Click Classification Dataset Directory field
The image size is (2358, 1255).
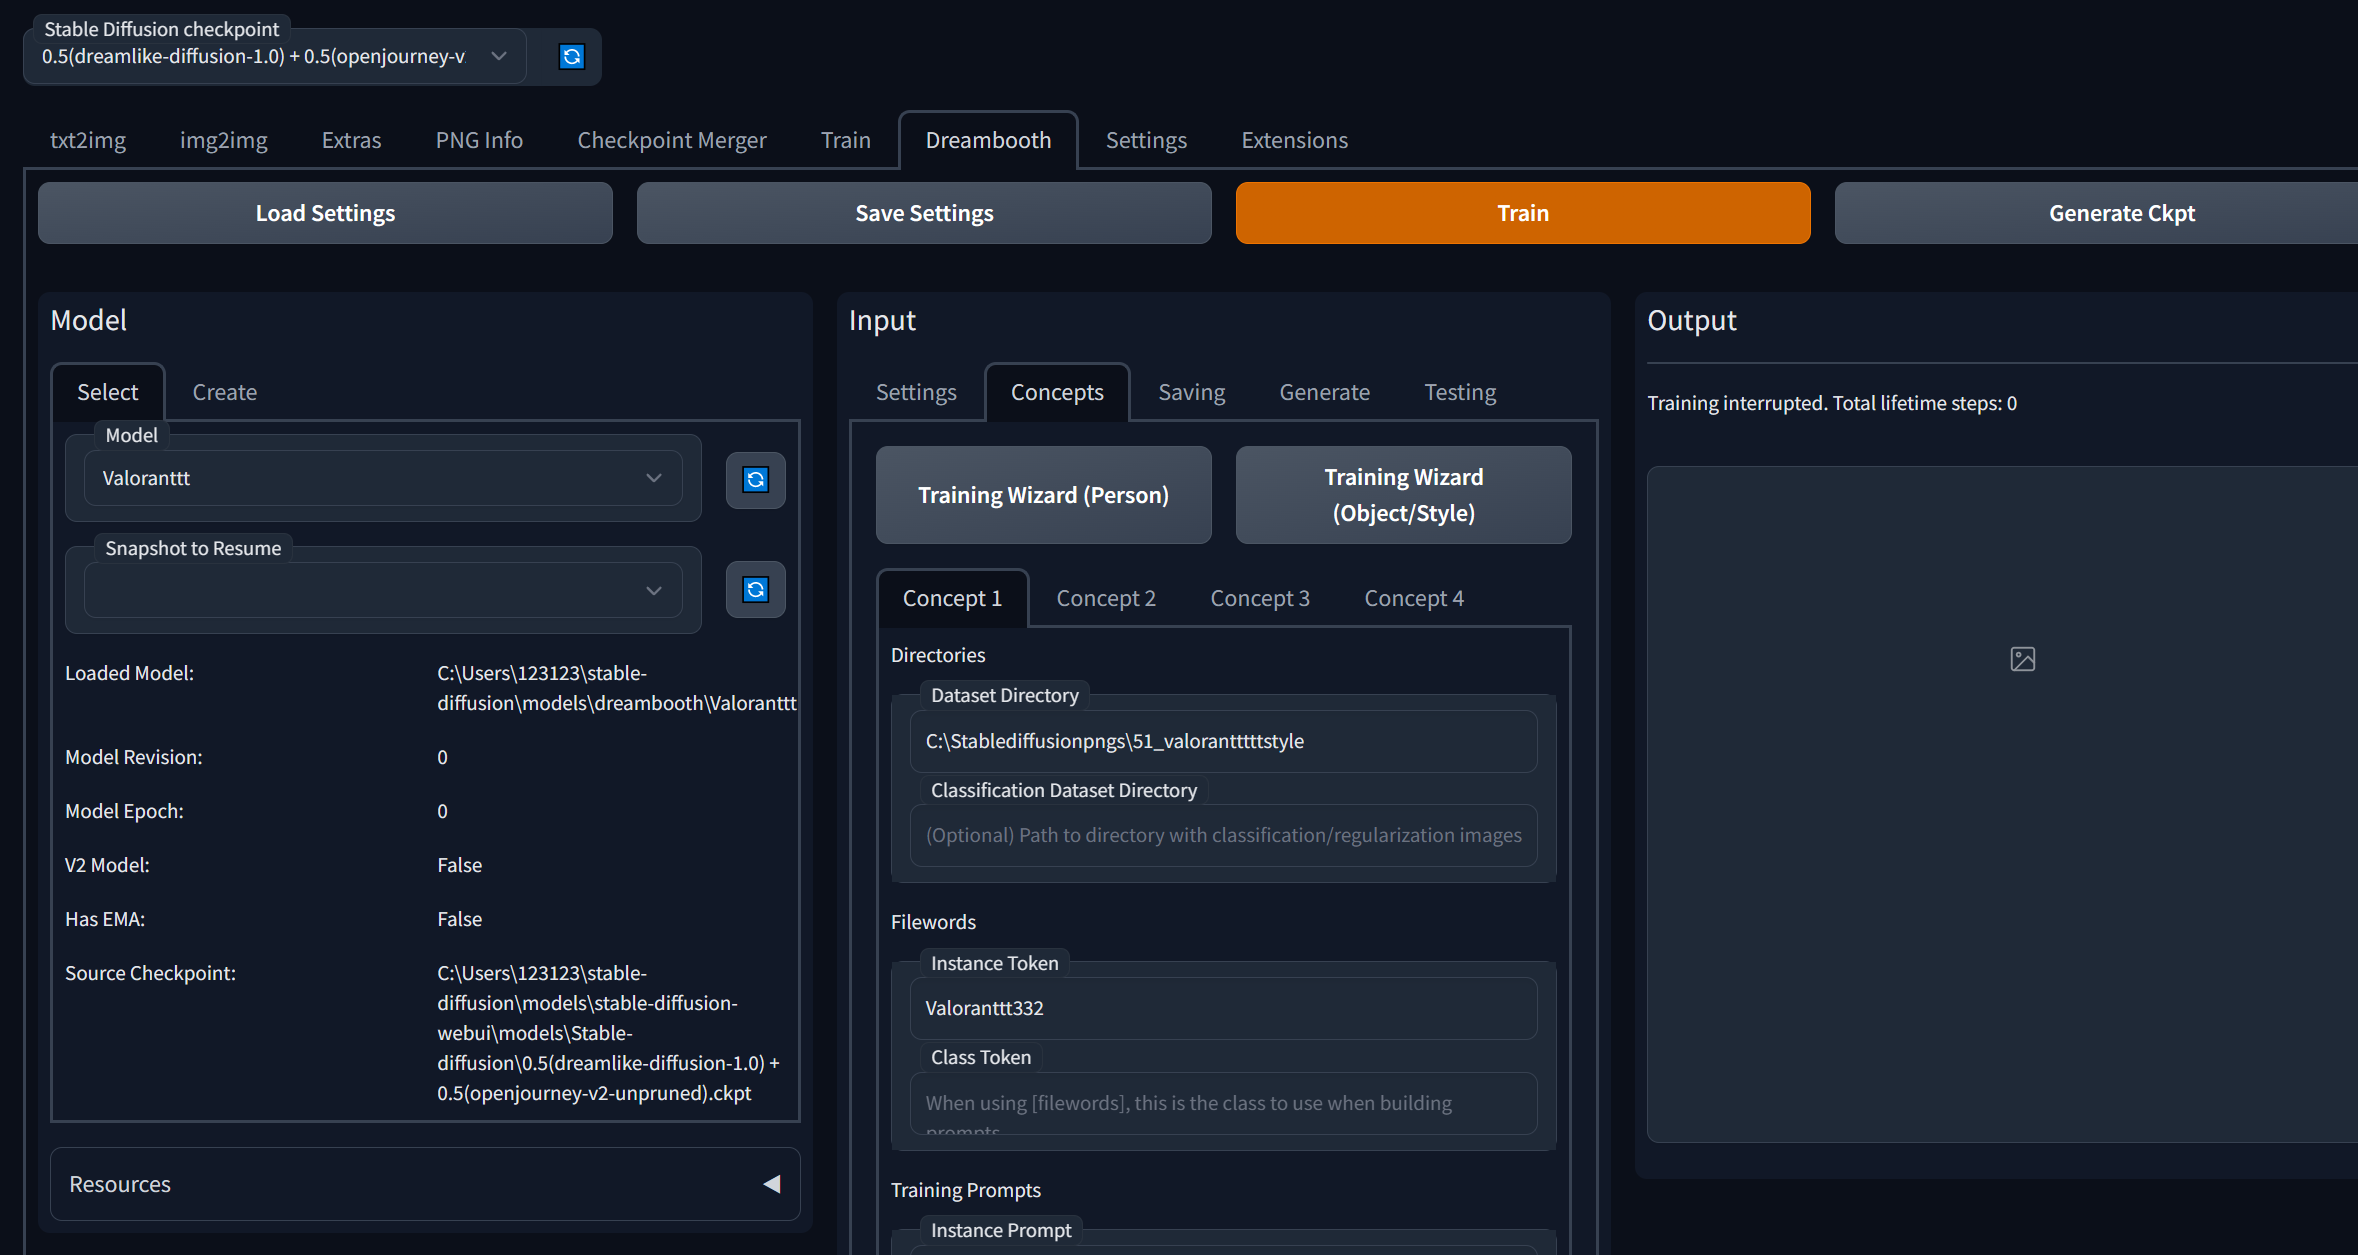(x=1222, y=835)
